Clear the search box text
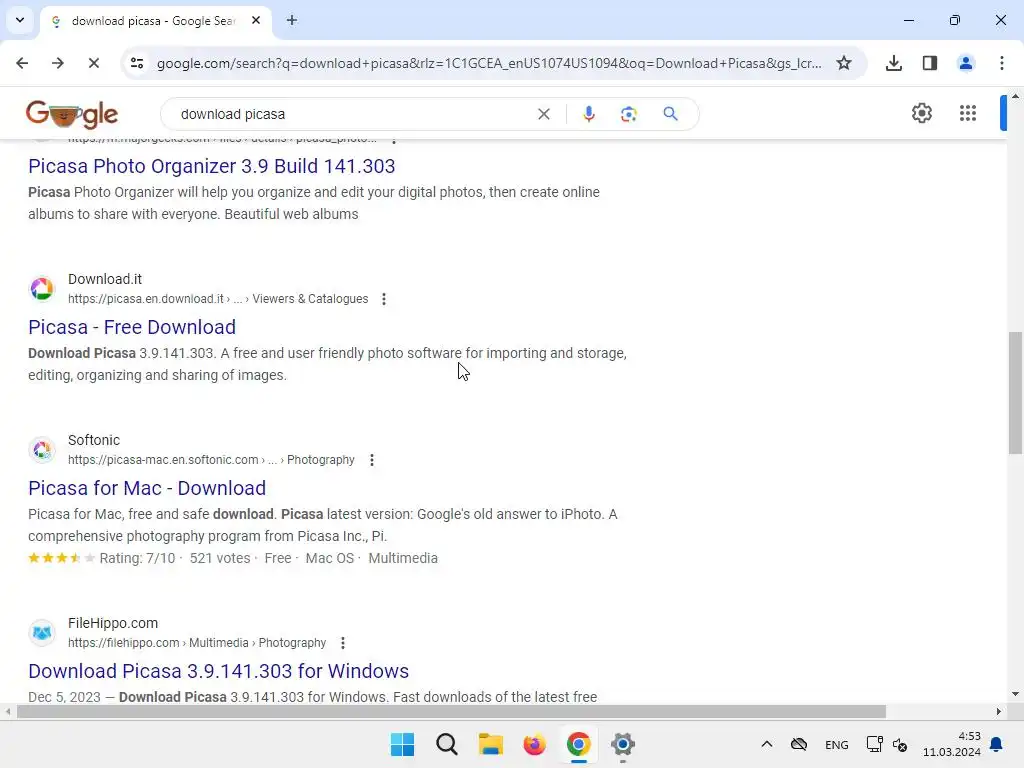The height and width of the screenshot is (768, 1024). coord(543,114)
